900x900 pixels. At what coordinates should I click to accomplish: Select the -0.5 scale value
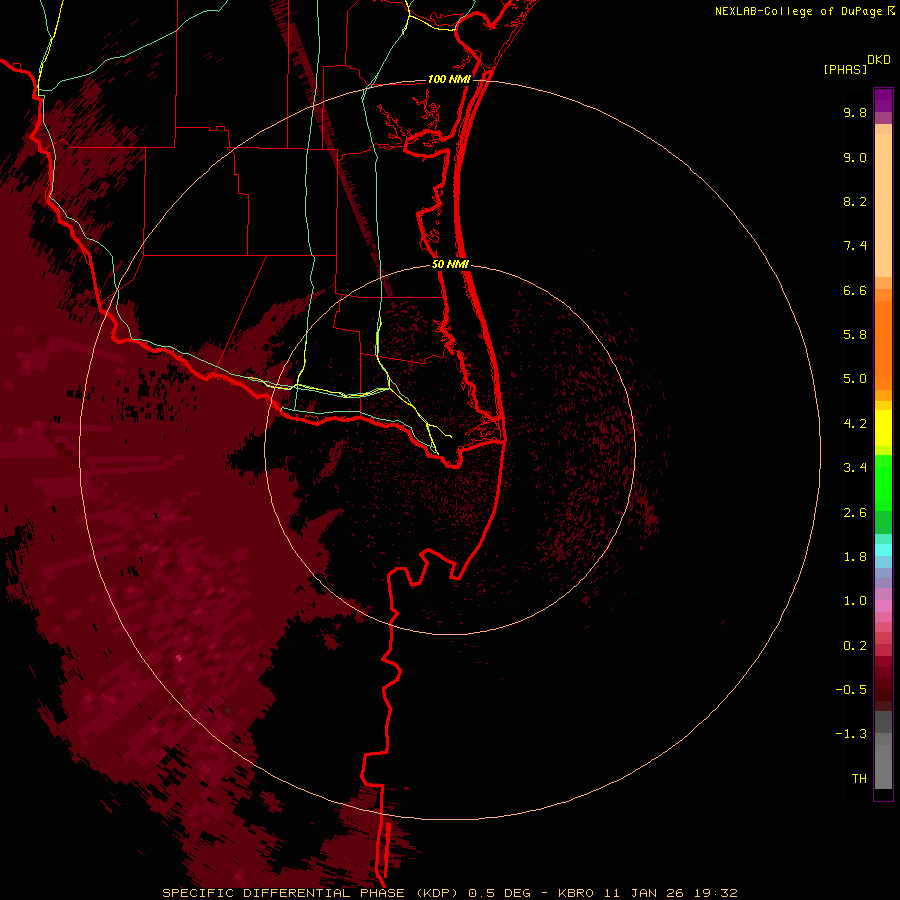(851, 690)
